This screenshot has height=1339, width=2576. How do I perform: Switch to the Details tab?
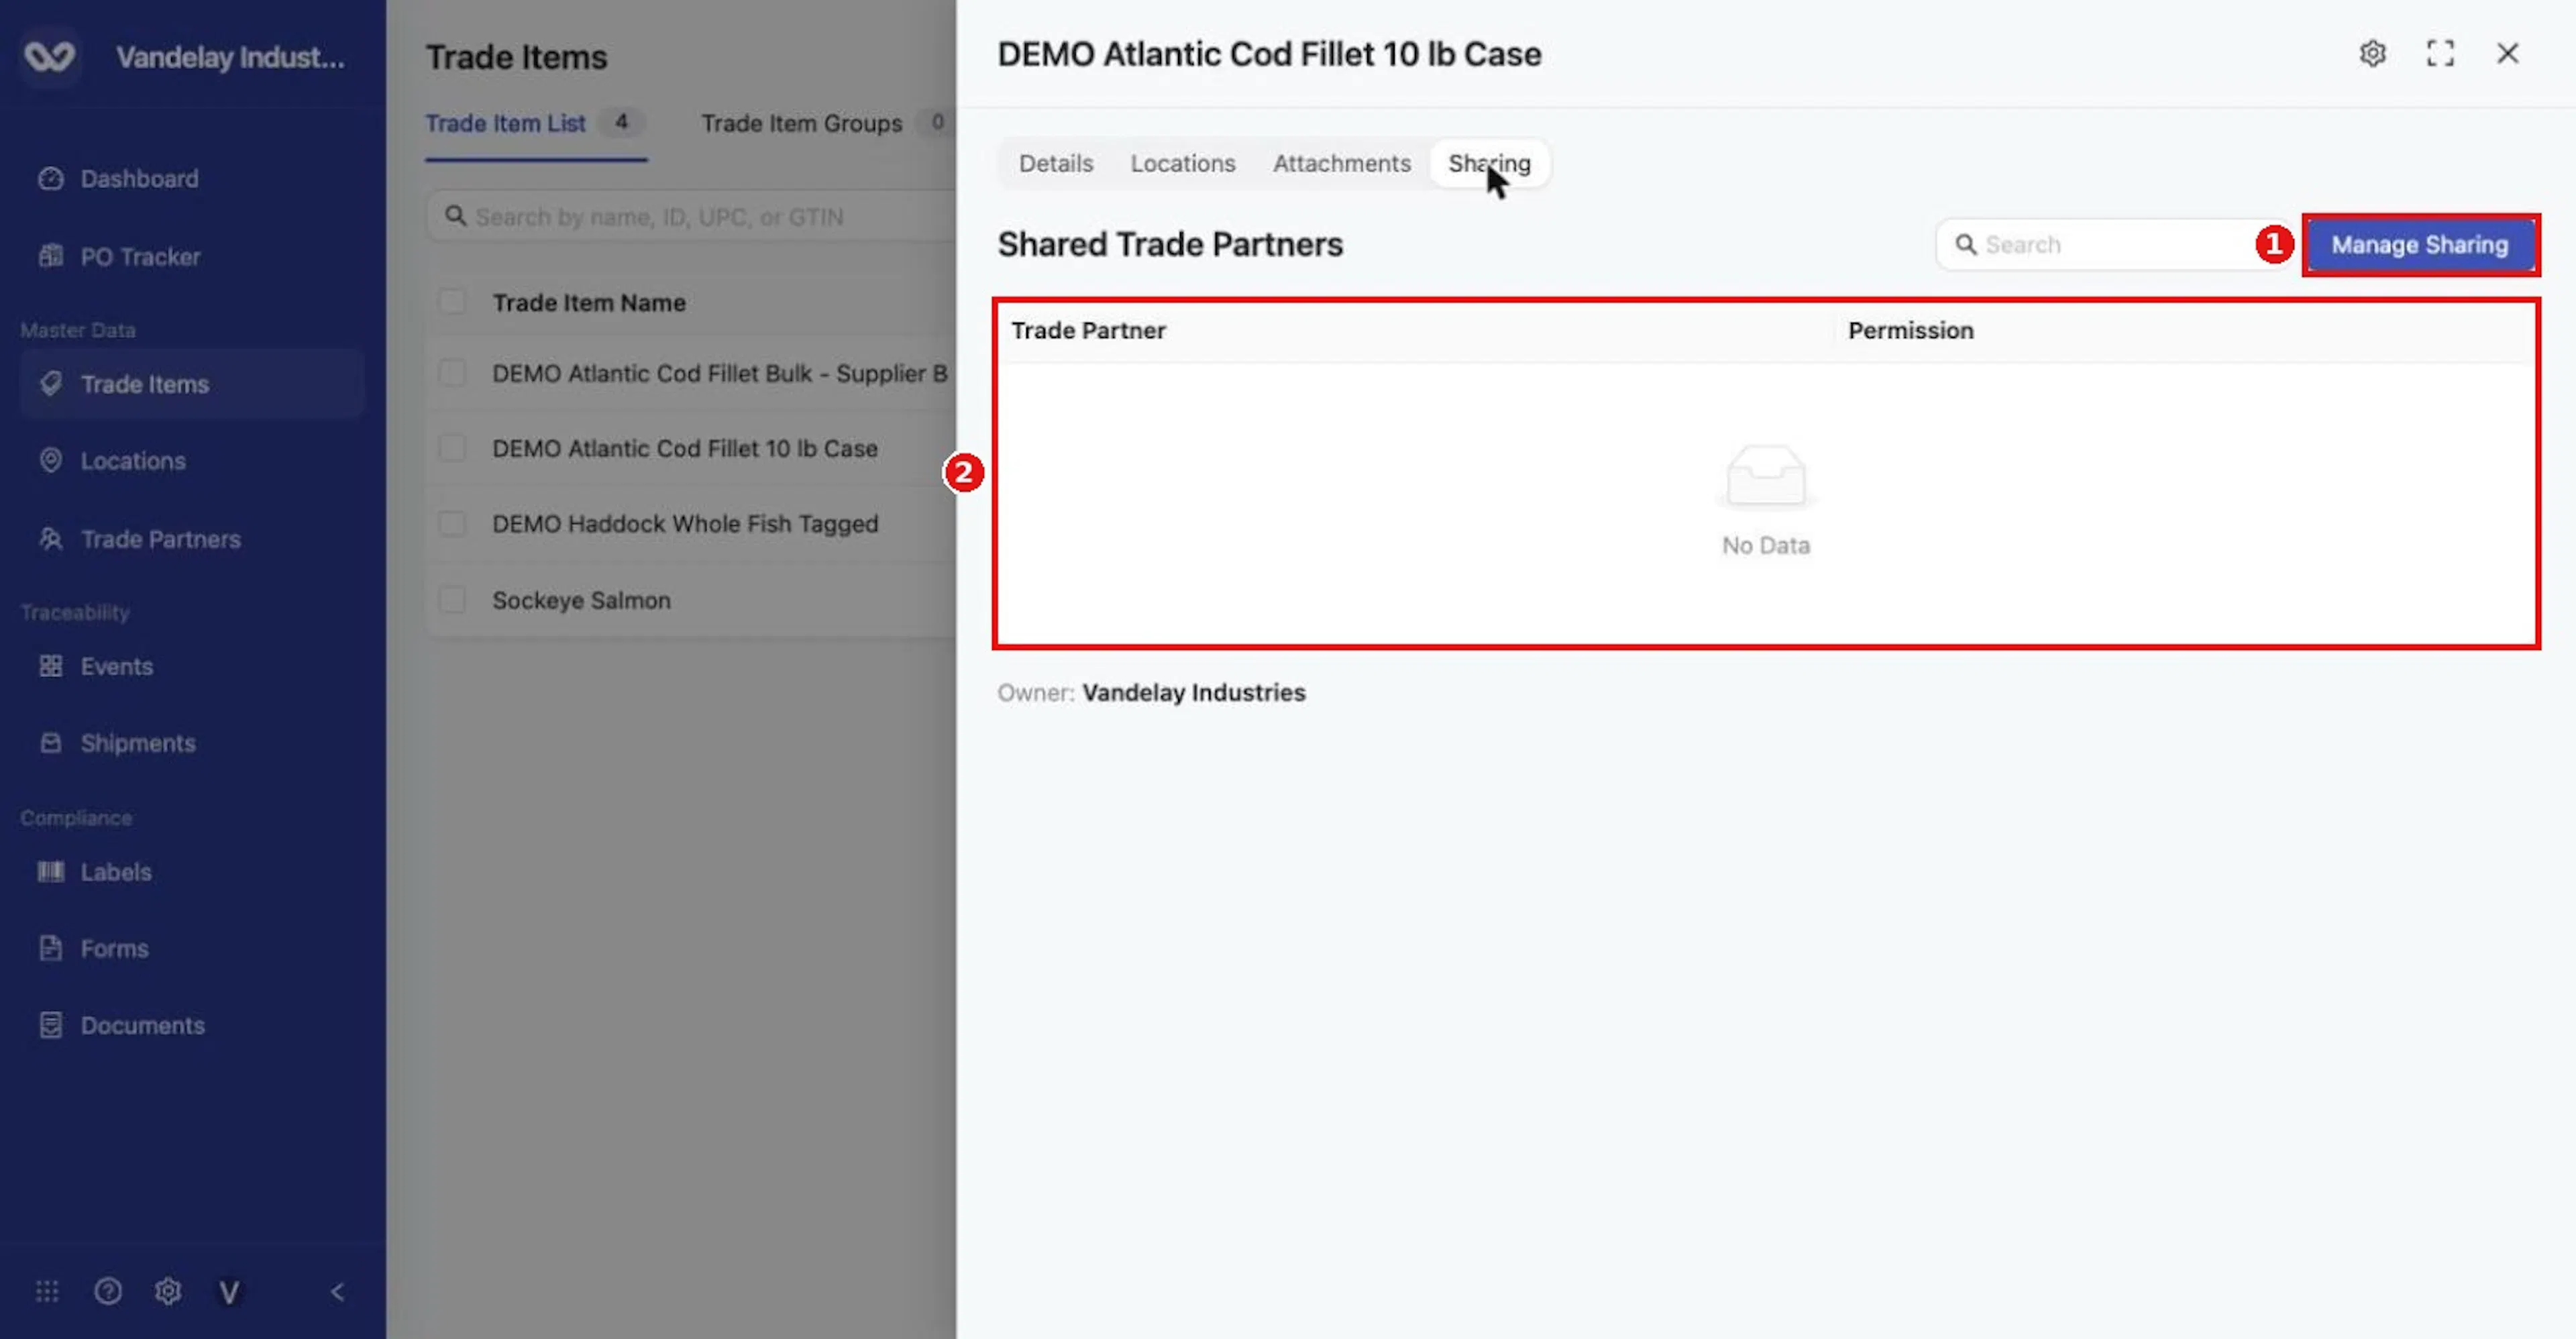(1056, 163)
